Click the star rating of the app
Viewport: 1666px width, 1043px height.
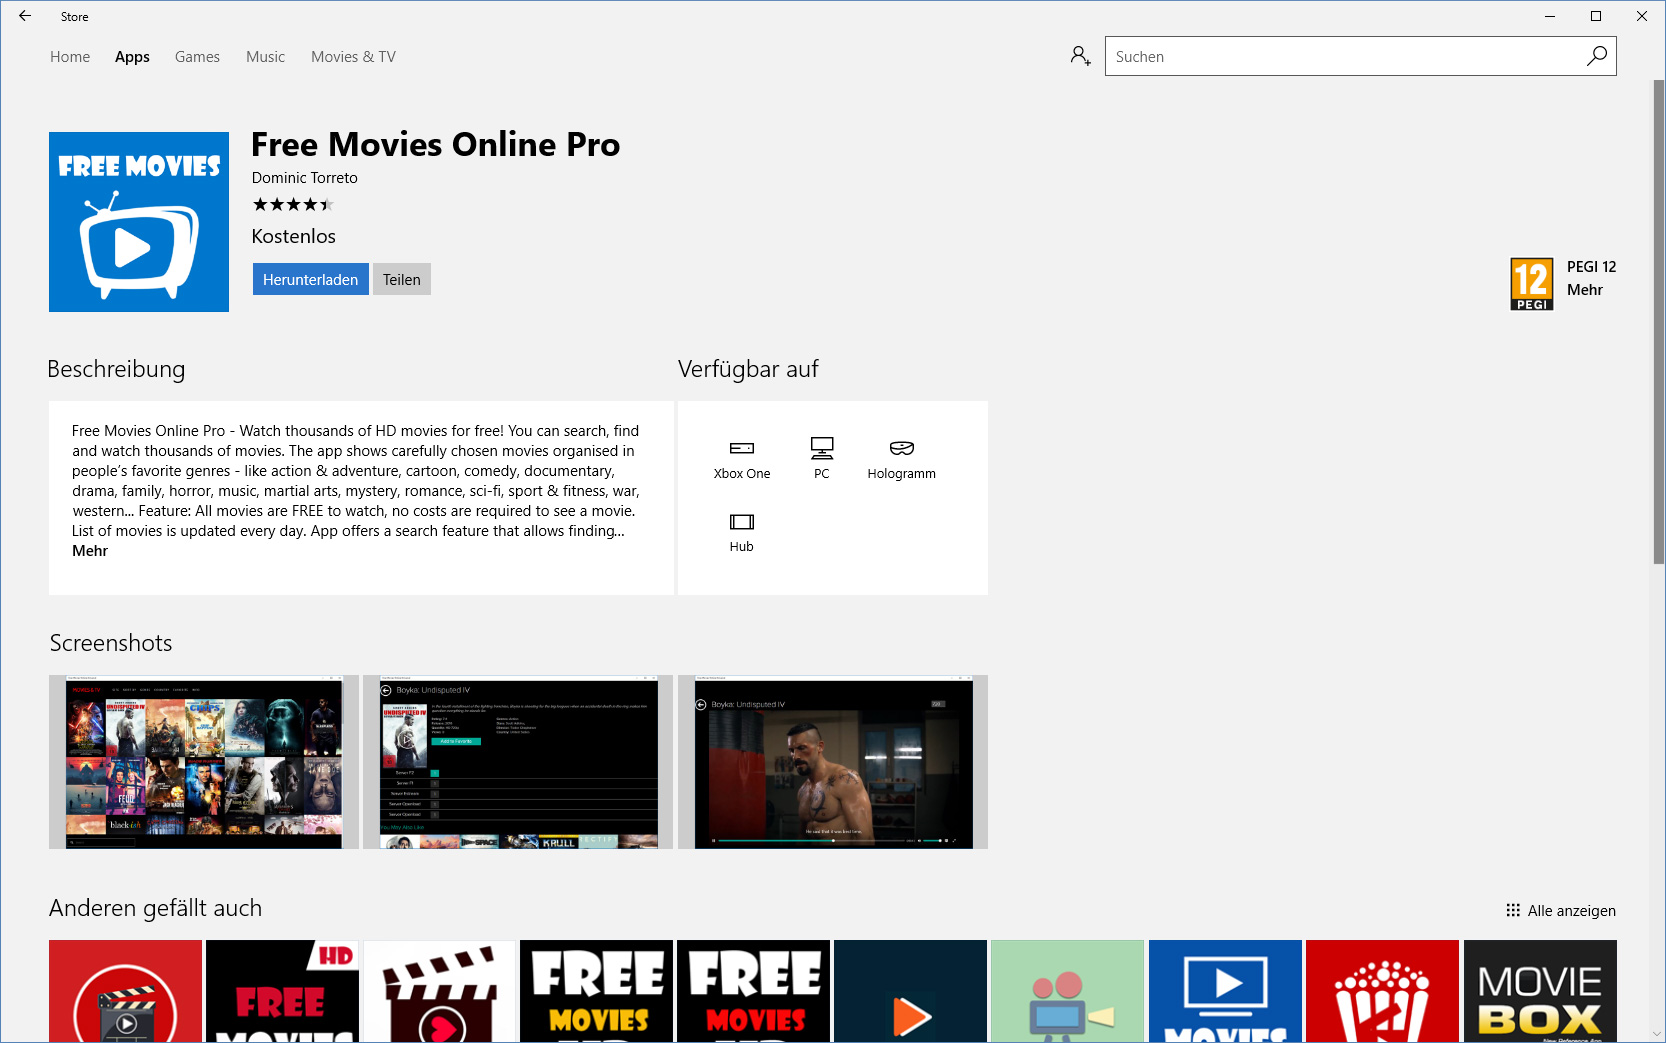point(293,205)
